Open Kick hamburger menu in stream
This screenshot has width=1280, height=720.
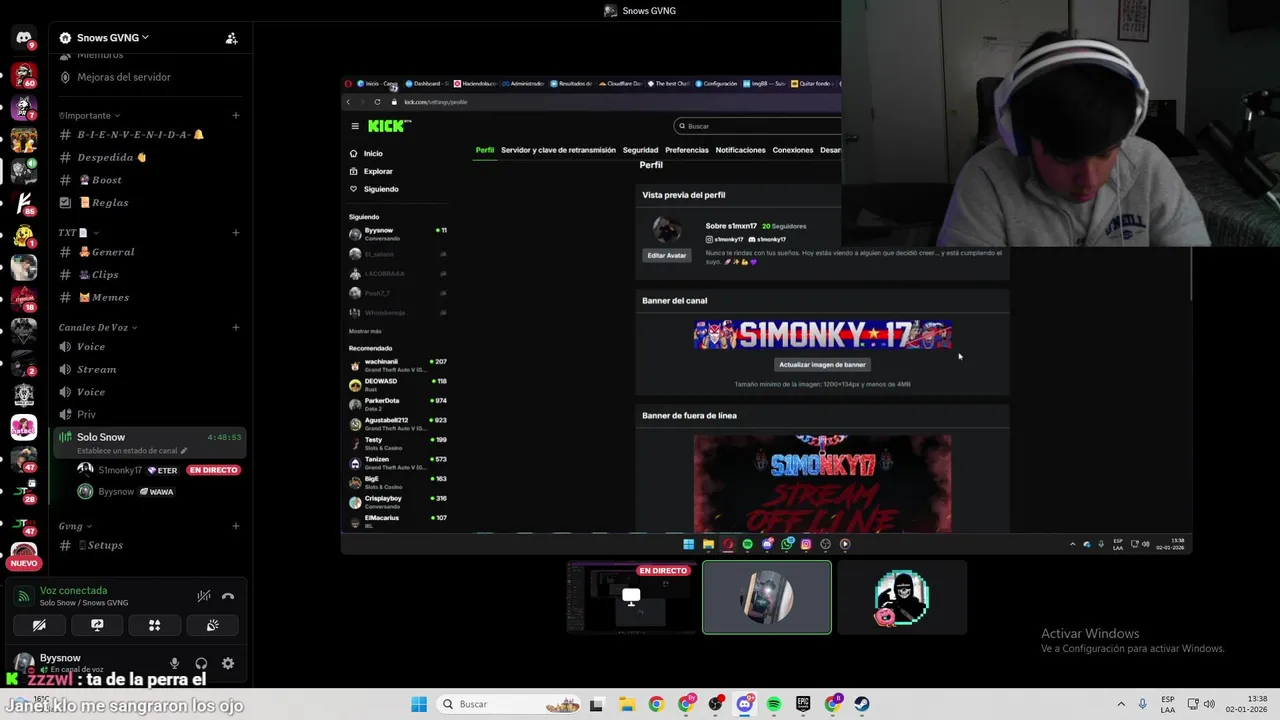coord(354,126)
